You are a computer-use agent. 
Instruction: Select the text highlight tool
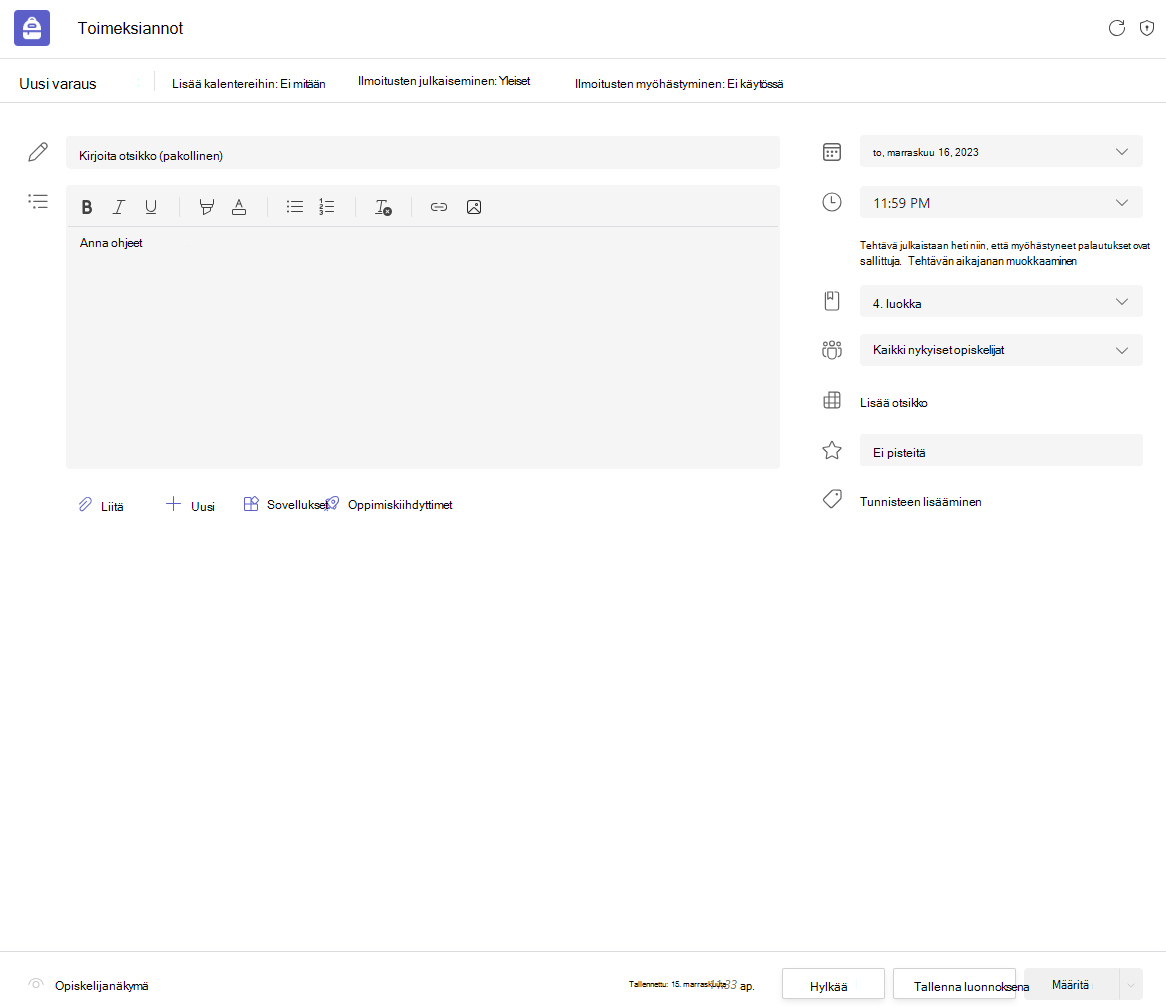[x=207, y=207]
